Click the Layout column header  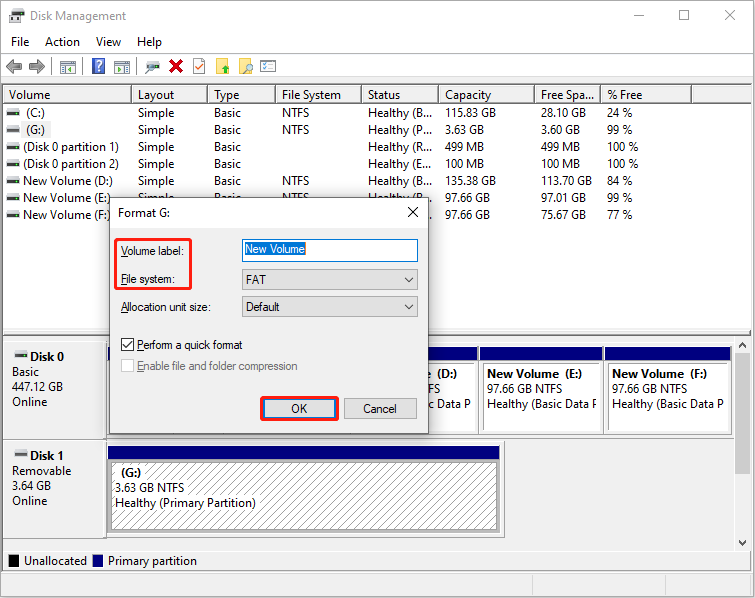pyautogui.click(x=170, y=95)
